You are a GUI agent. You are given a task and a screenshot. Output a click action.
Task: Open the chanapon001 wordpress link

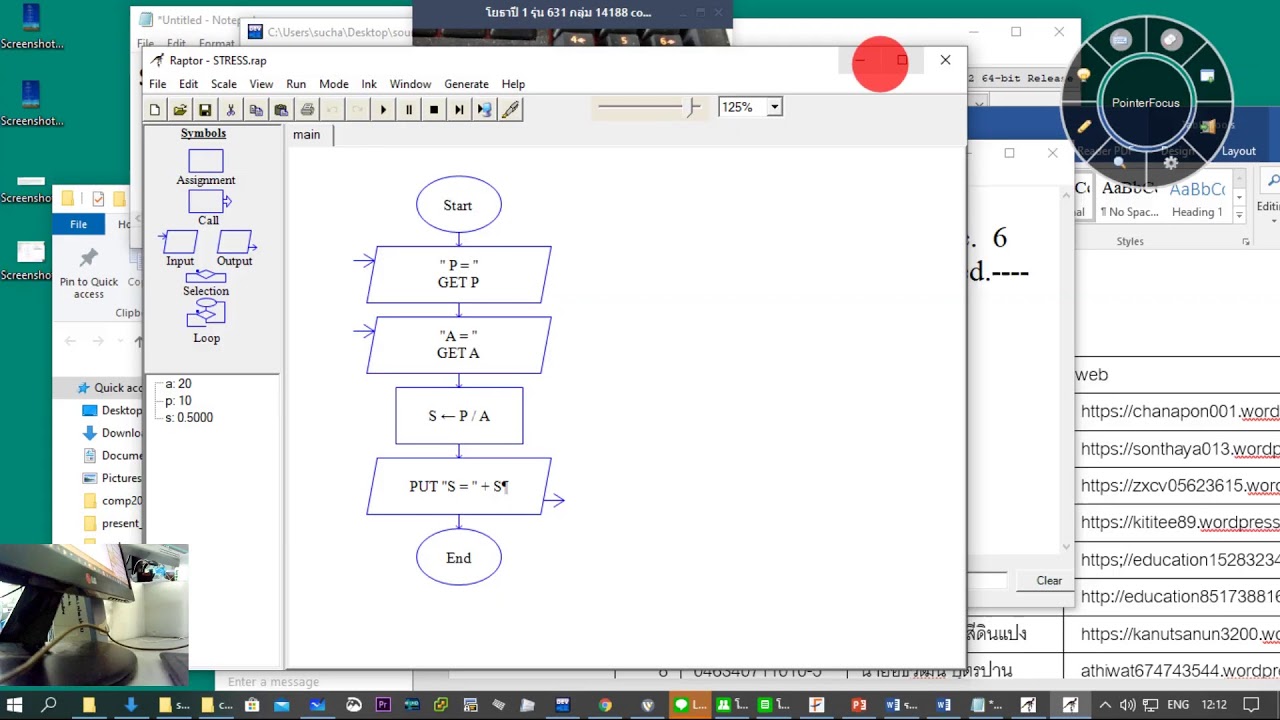[x=1180, y=412]
